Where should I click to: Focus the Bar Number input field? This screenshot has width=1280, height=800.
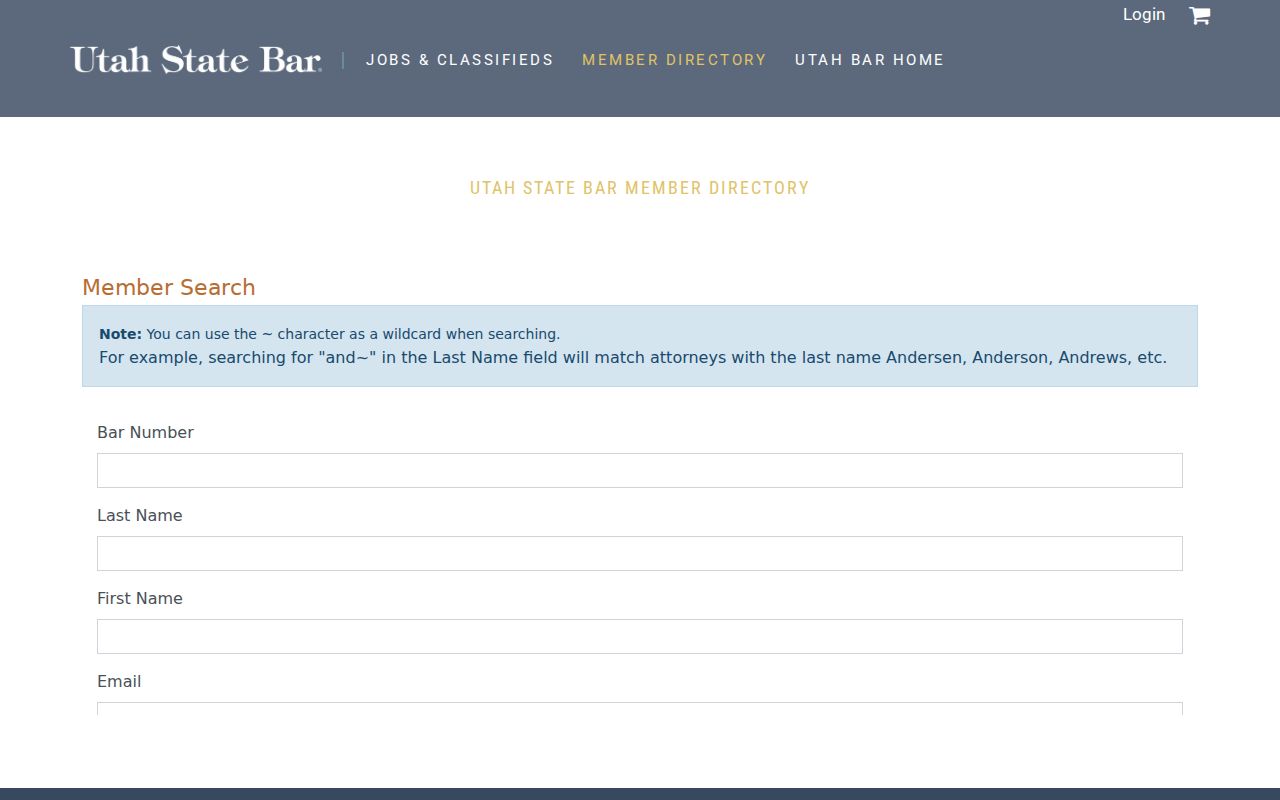coord(640,470)
